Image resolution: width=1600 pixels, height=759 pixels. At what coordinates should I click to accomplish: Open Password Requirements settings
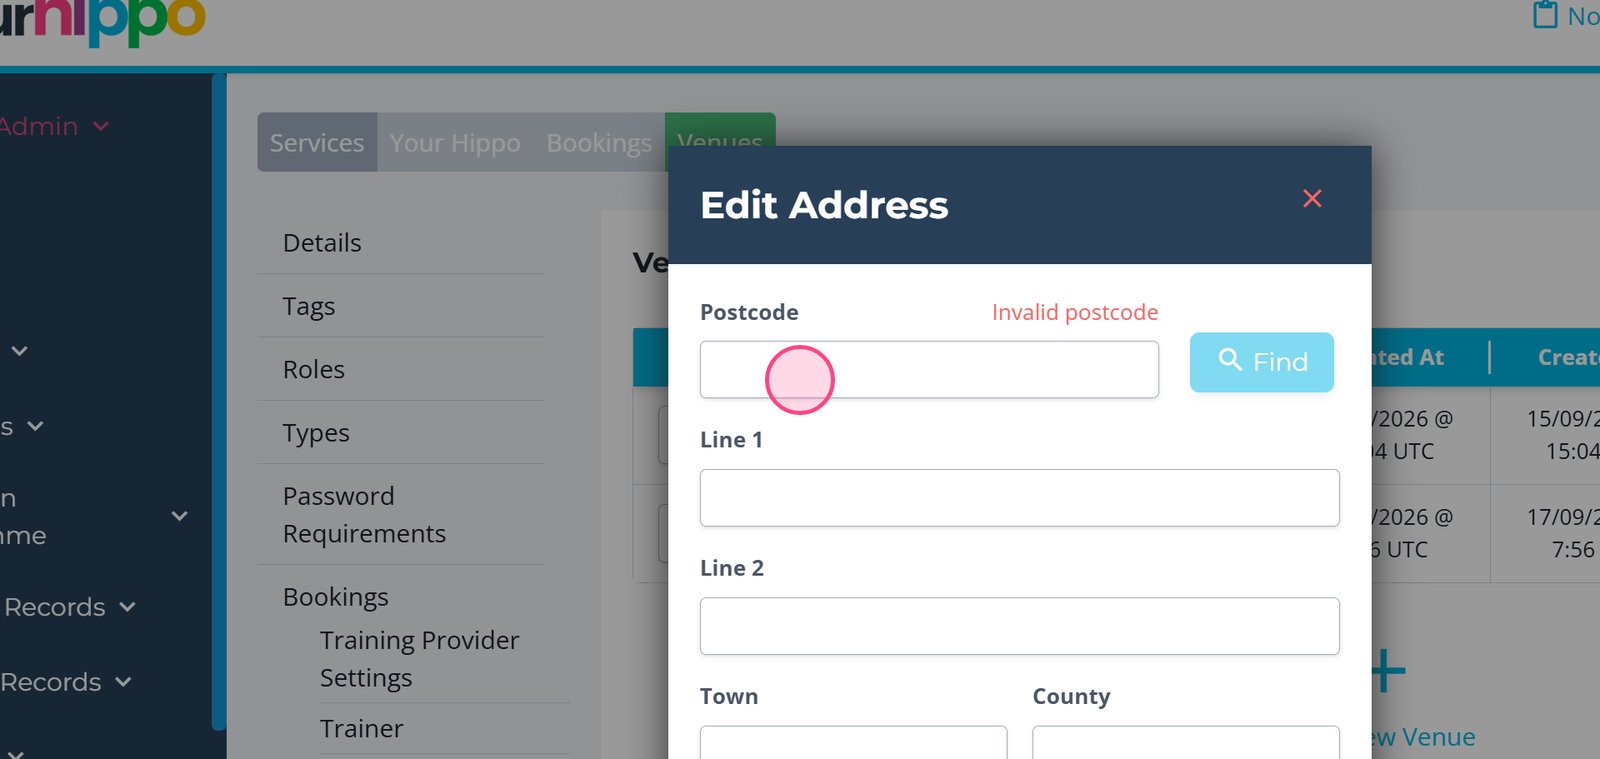(x=364, y=514)
